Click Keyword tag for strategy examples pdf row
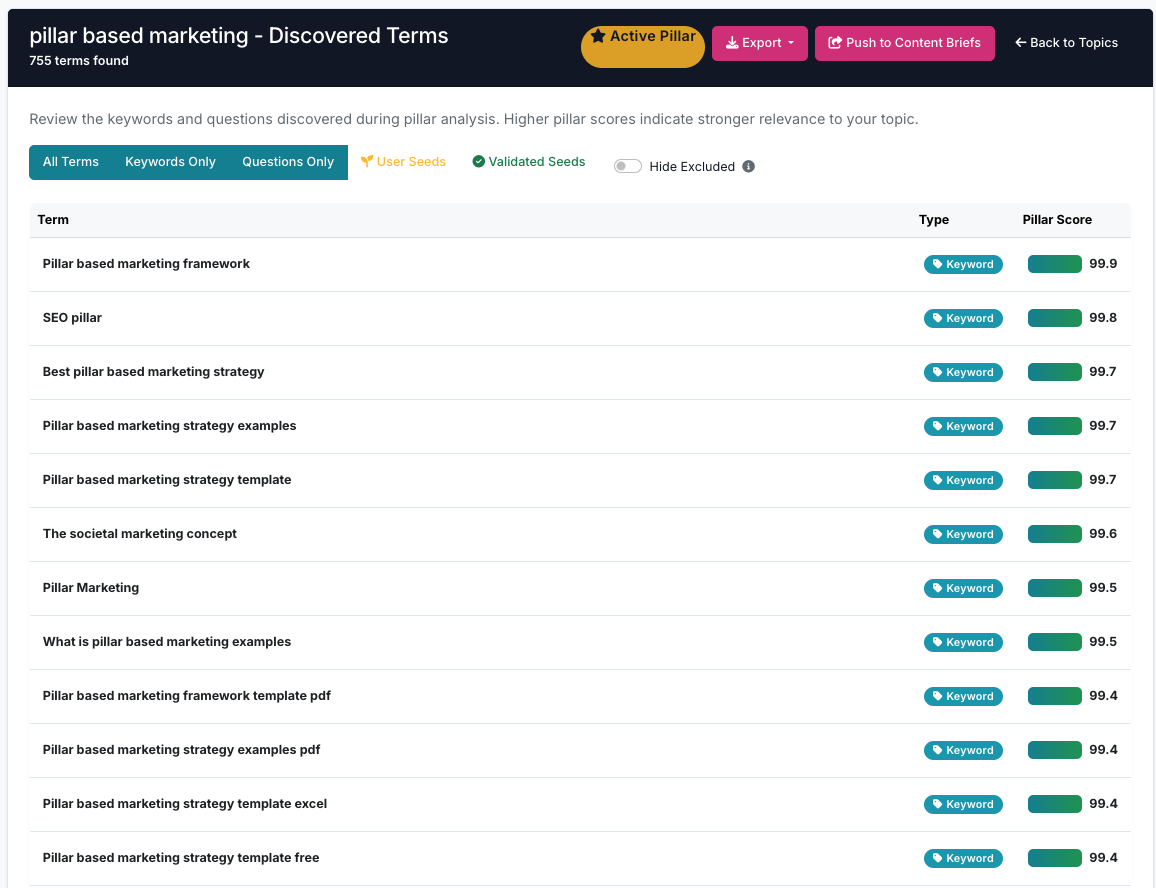The width and height of the screenshot is (1156, 888). [963, 750]
